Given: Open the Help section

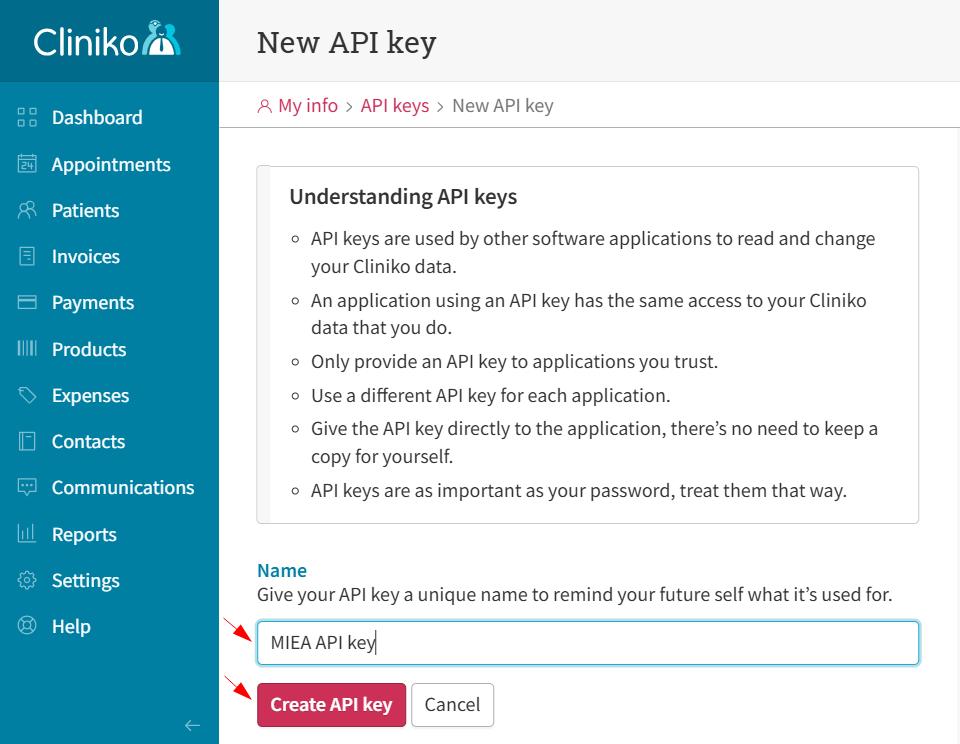Looking at the screenshot, I should tap(70, 626).
